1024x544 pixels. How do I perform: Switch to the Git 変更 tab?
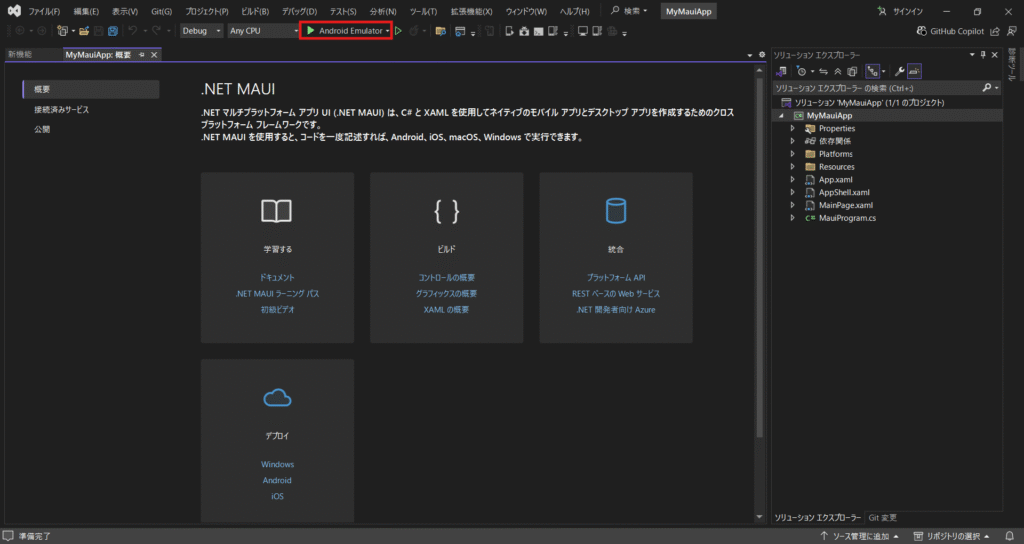(882, 518)
